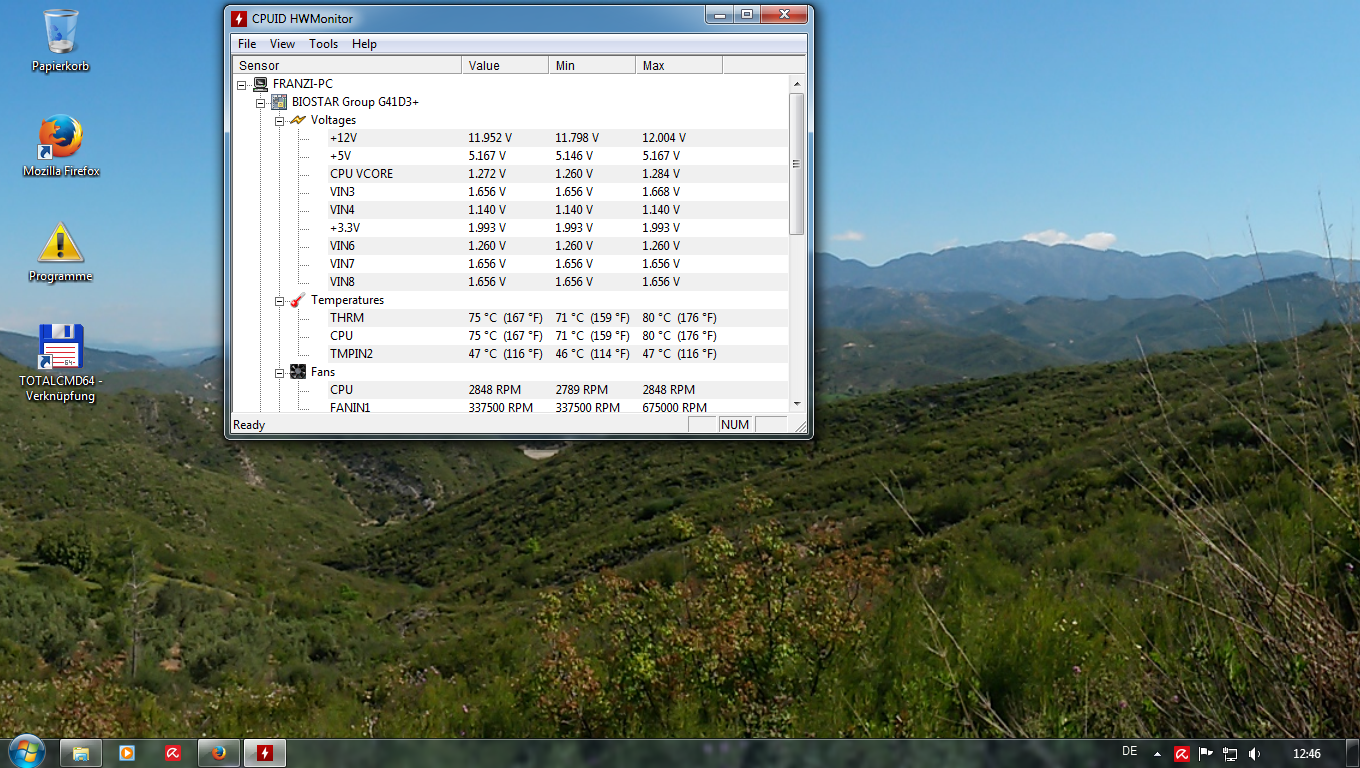Click the Avira tray icon
The height and width of the screenshot is (768, 1360).
pyautogui.click(x=1182, y=754)
